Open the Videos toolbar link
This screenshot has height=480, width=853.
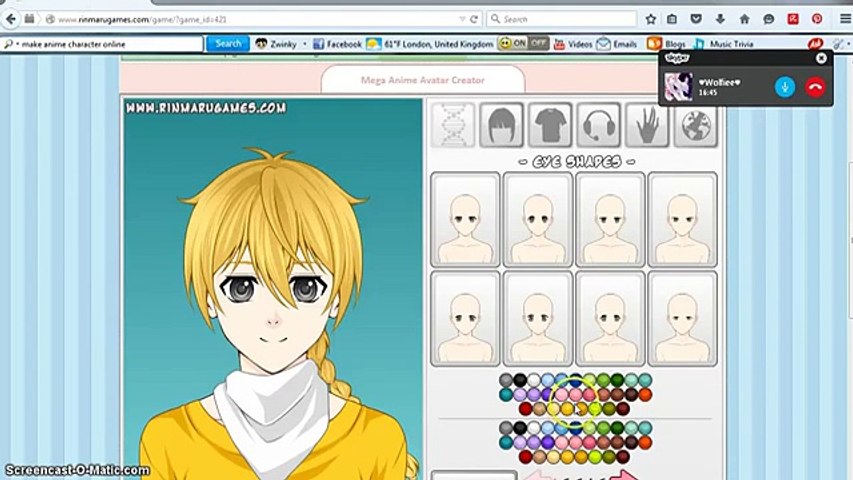point(573,44)
